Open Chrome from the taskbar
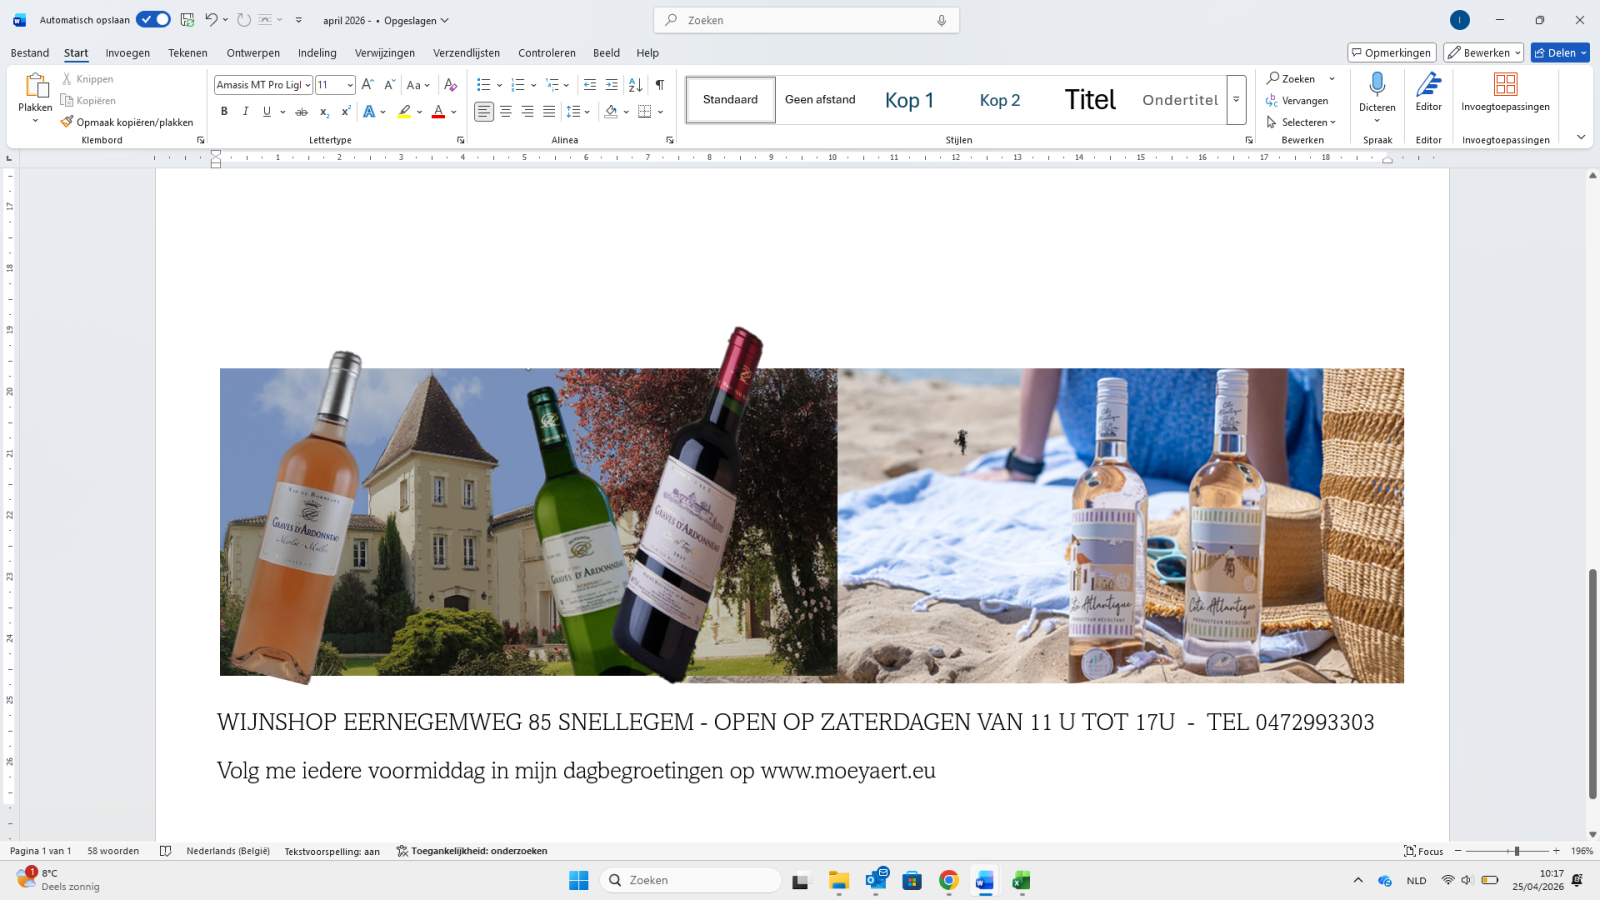This screenshot has width=1600, height=900. tap(948, 880)
